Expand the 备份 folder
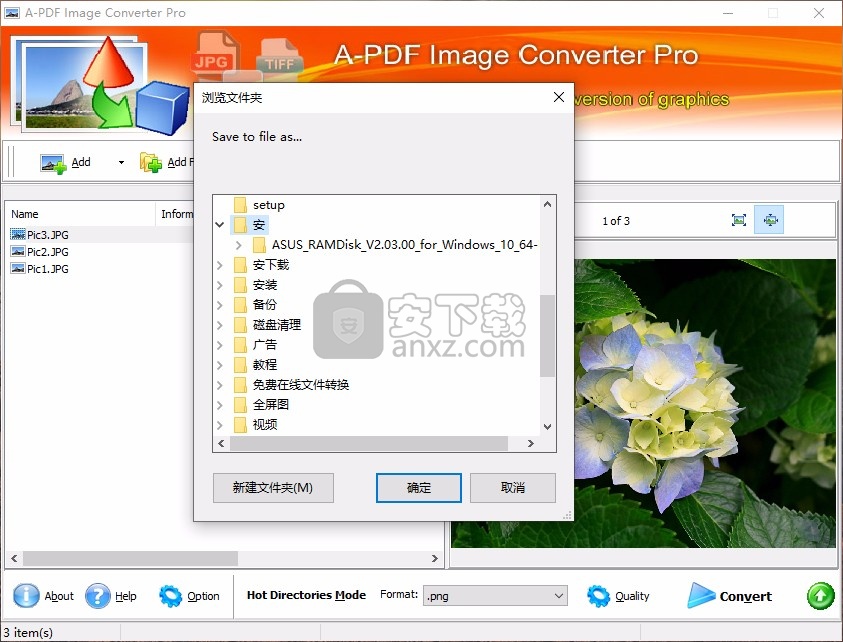 [220, 305]
